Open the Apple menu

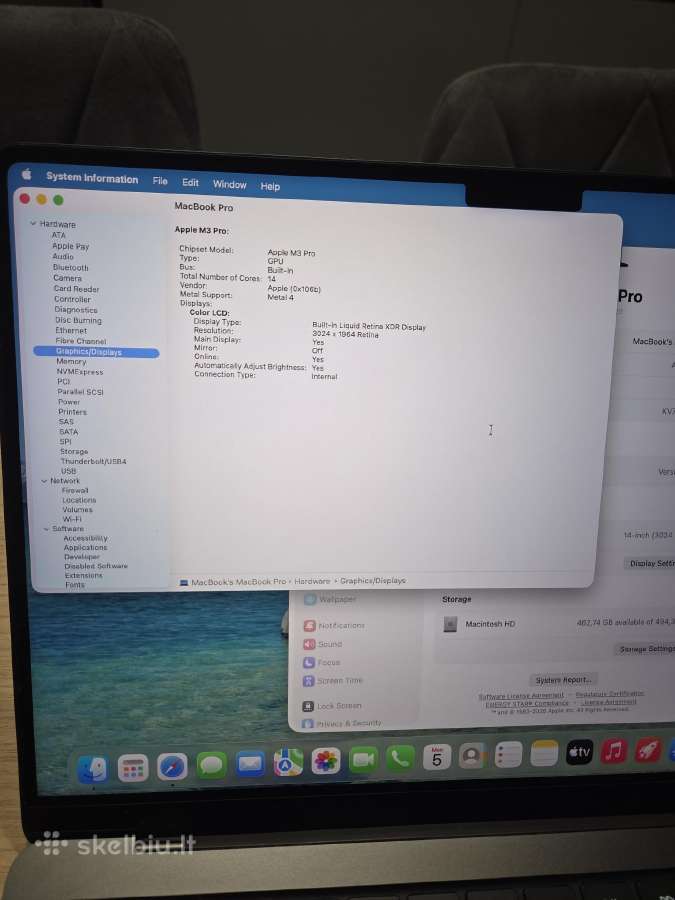pos(26,174)
